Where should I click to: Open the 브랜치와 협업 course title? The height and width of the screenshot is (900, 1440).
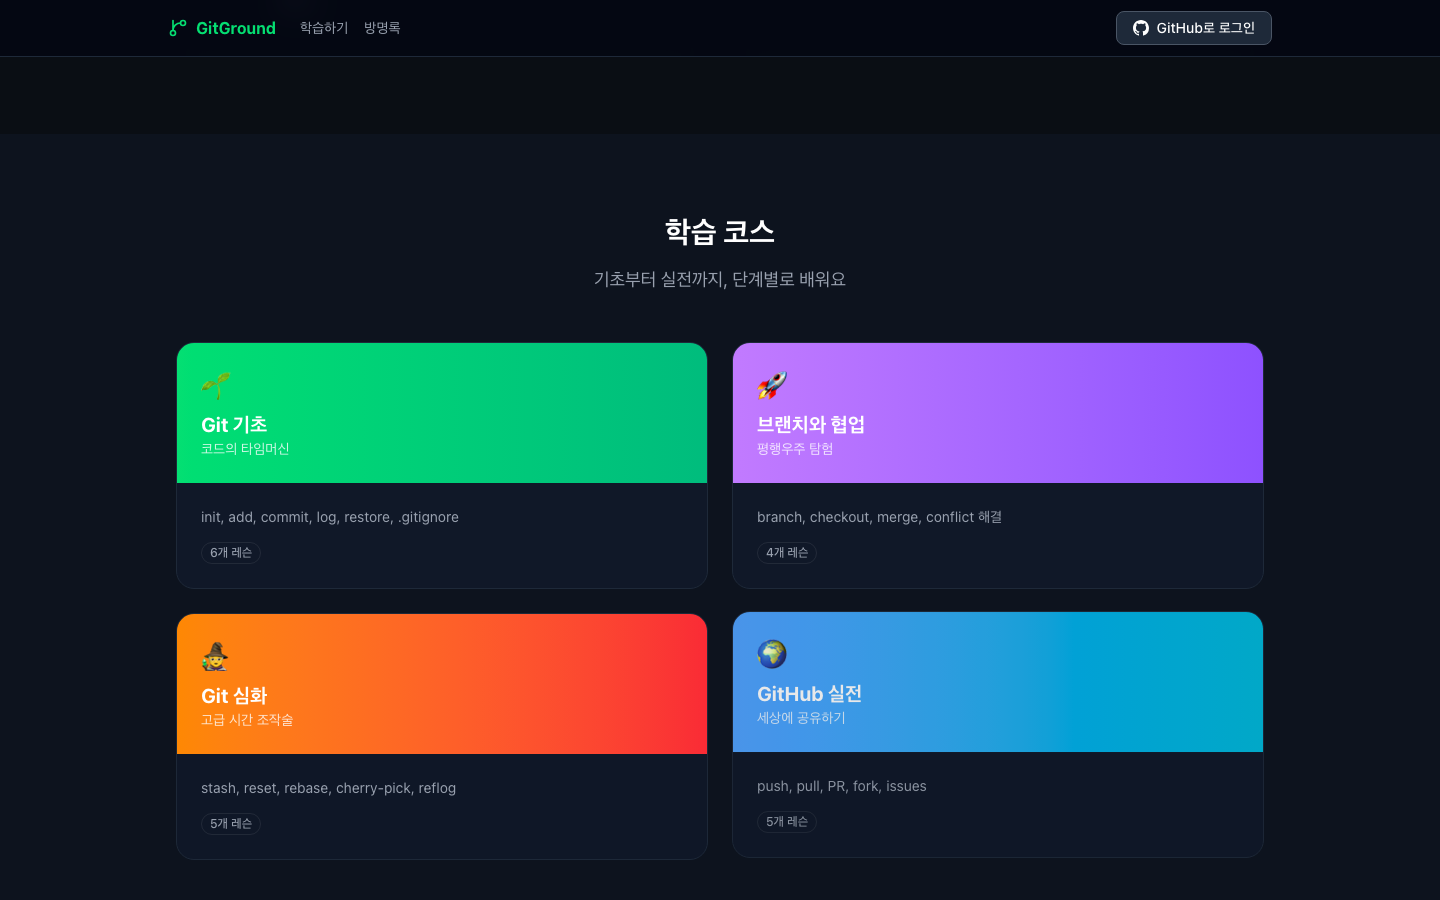810,425
